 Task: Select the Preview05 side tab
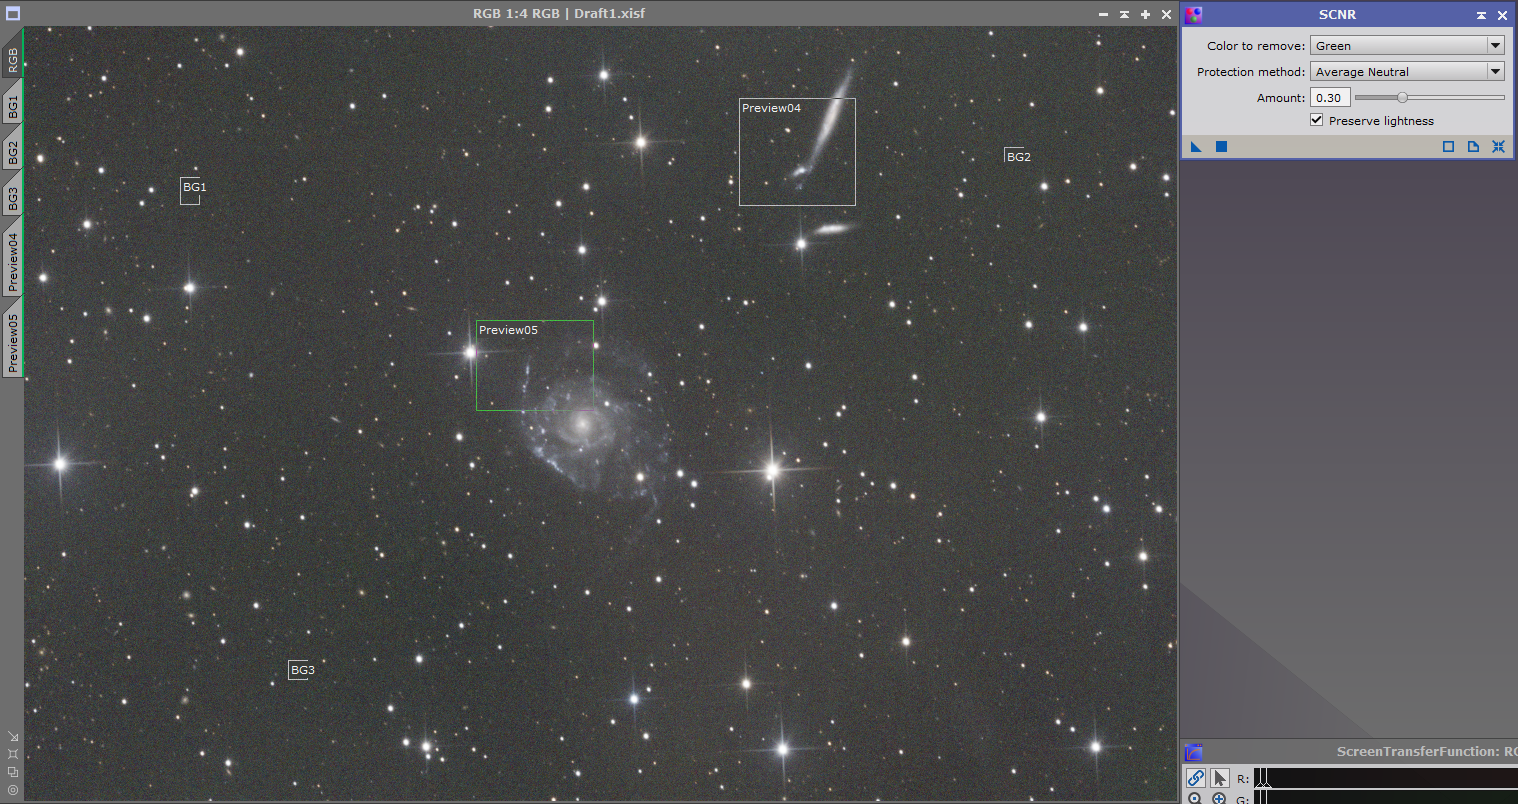[x=12, y=341]
